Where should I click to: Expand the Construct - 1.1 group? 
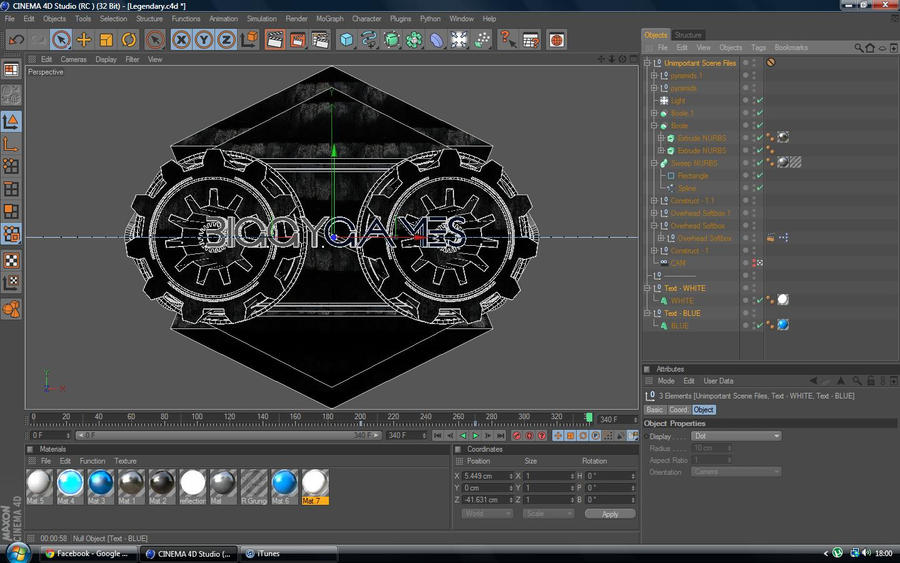tap(654, 200)
